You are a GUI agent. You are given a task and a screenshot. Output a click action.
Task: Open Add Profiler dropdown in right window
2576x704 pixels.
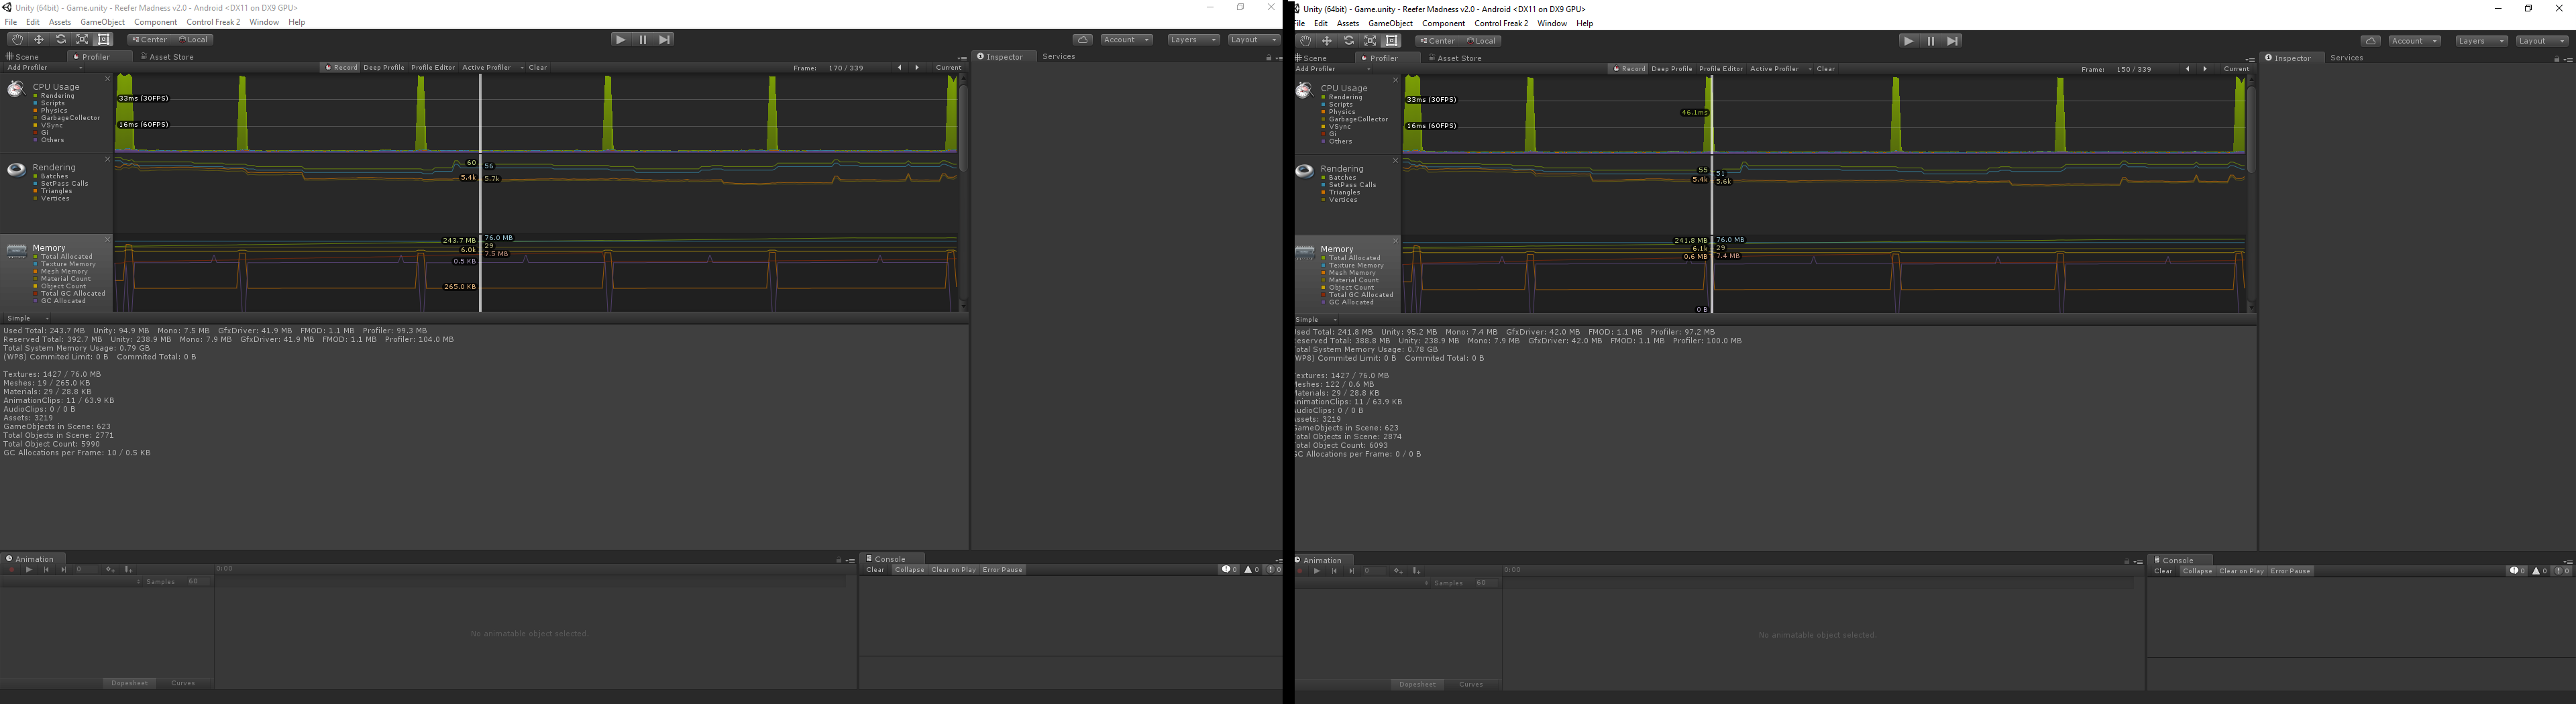pos(1332,69)
